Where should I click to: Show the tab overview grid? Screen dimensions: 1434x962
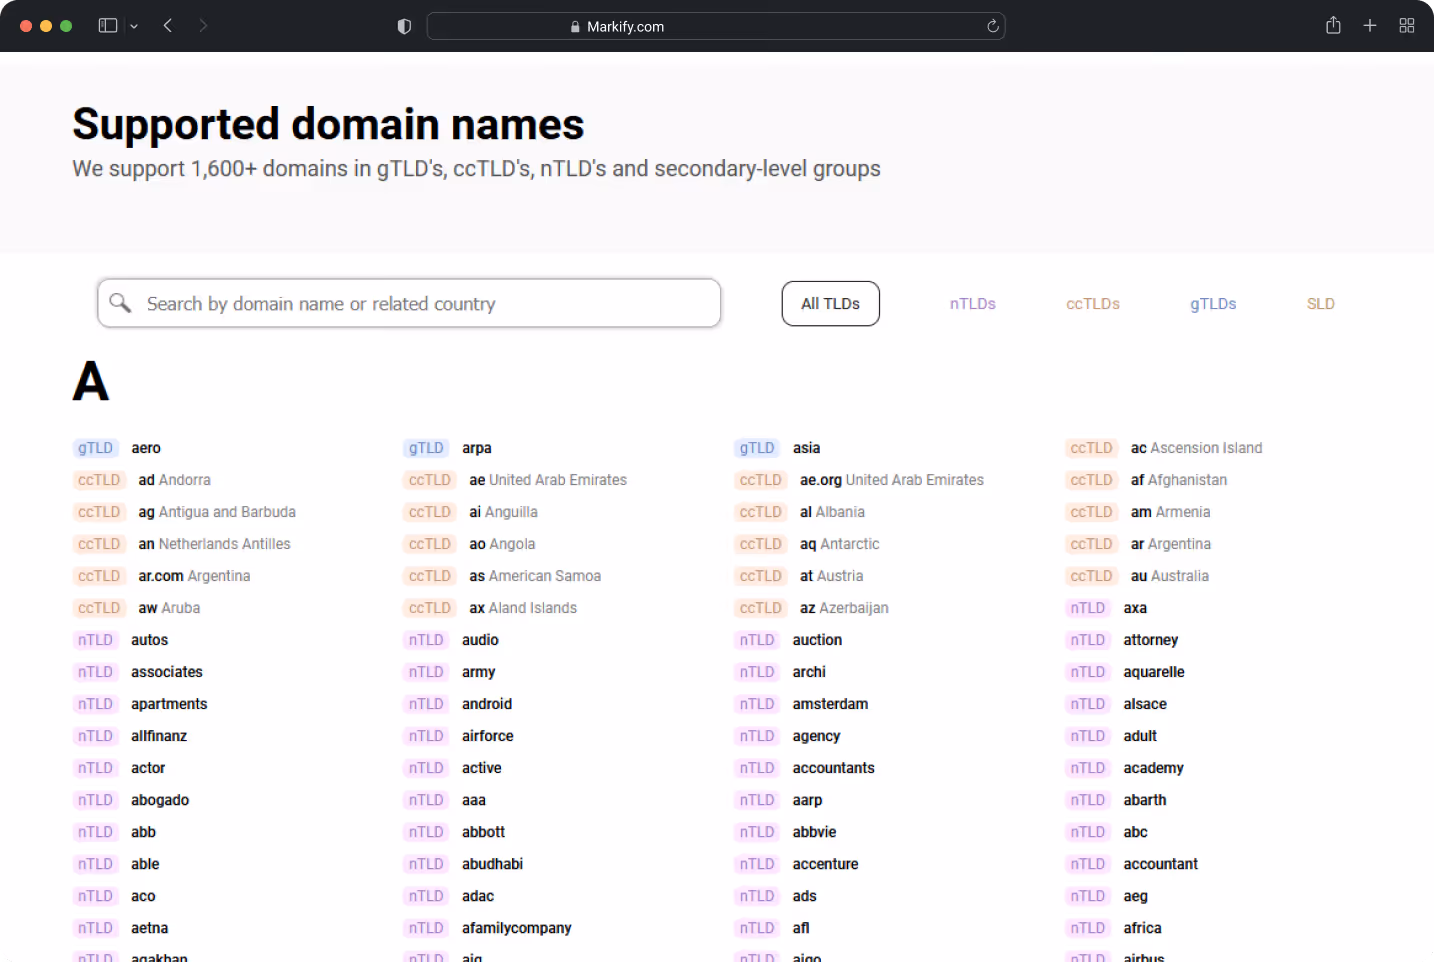coord(1407,26)
